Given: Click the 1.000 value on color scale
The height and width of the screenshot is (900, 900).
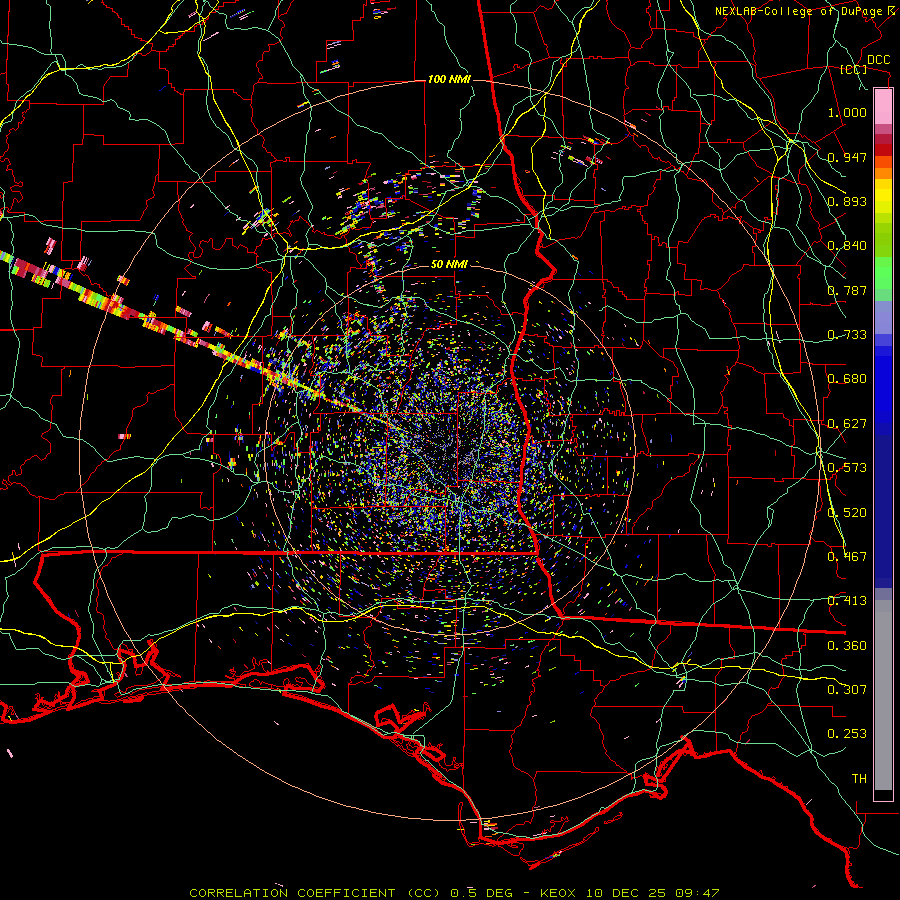Looking at the screenshot, I should [847, 112].
